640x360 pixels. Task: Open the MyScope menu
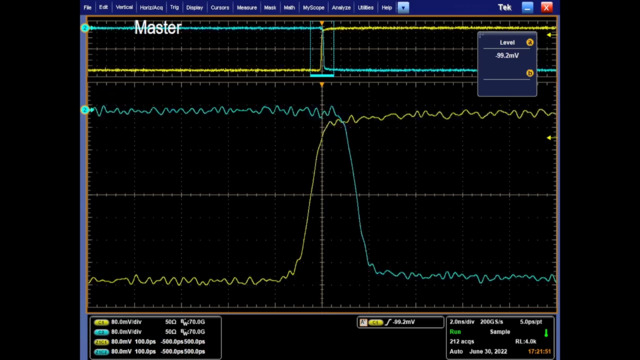[313, 7]
